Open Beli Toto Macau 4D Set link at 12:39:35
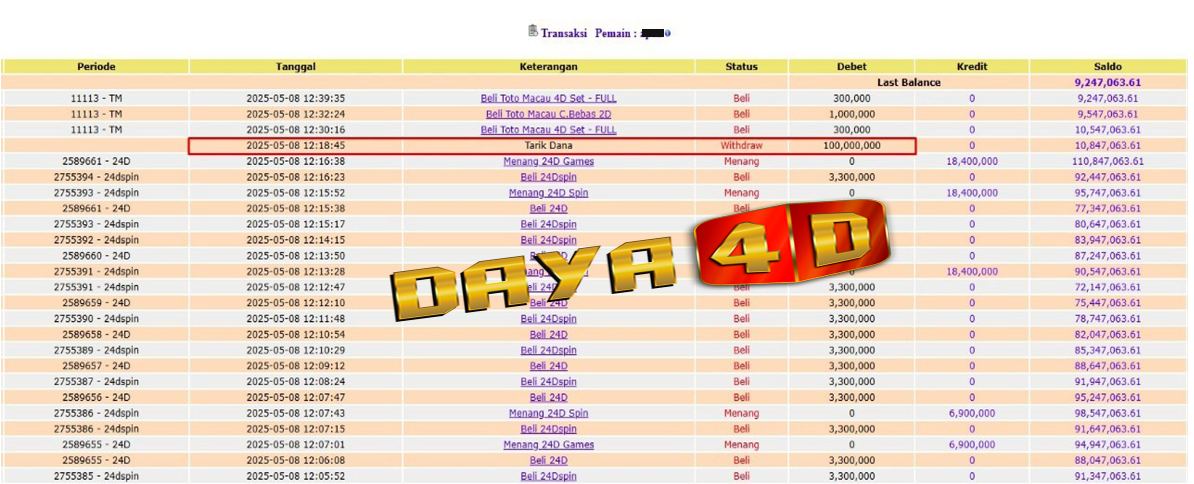1194x484 pixels. click(548, 98)
